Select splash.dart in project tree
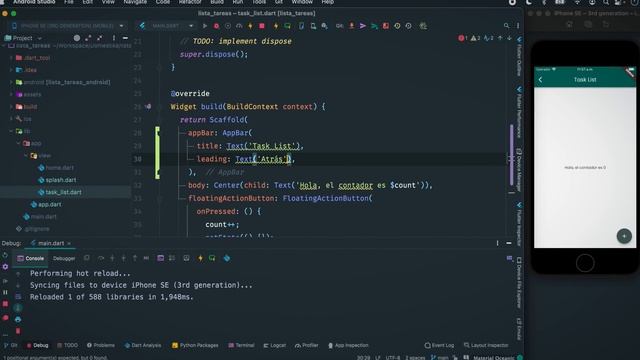The image size is (640, 360). [61, 180]
